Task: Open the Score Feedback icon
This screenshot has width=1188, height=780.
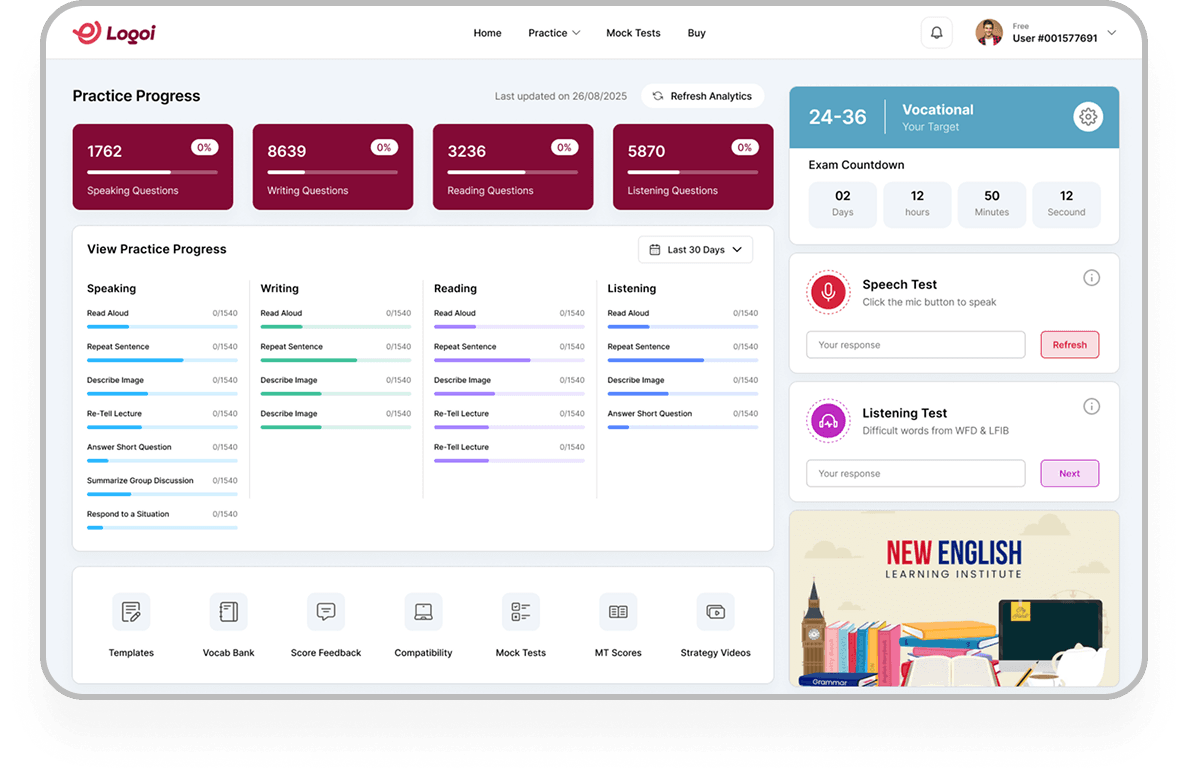Action: (x=326, y=612)
